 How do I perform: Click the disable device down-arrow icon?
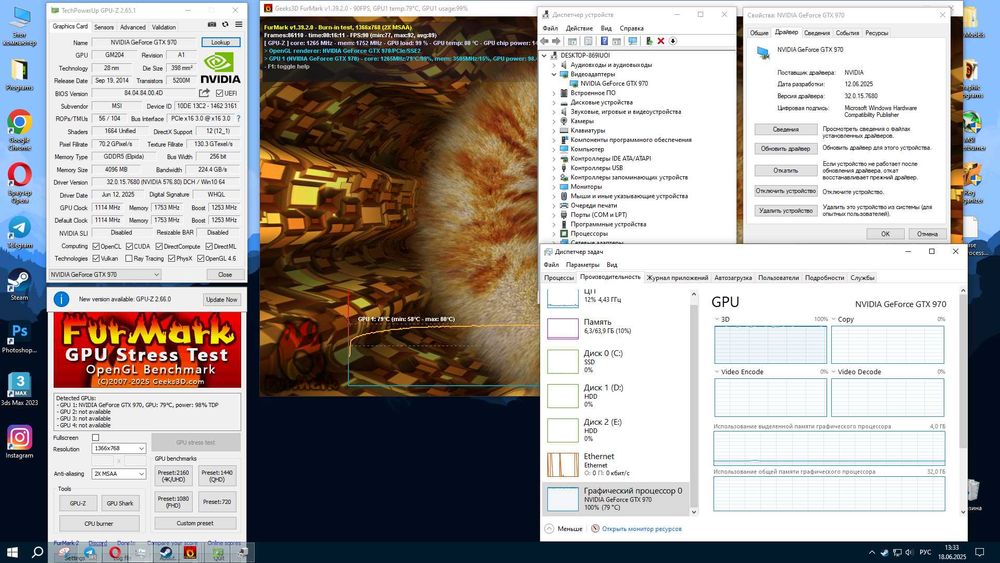click(x=673, y=41)
